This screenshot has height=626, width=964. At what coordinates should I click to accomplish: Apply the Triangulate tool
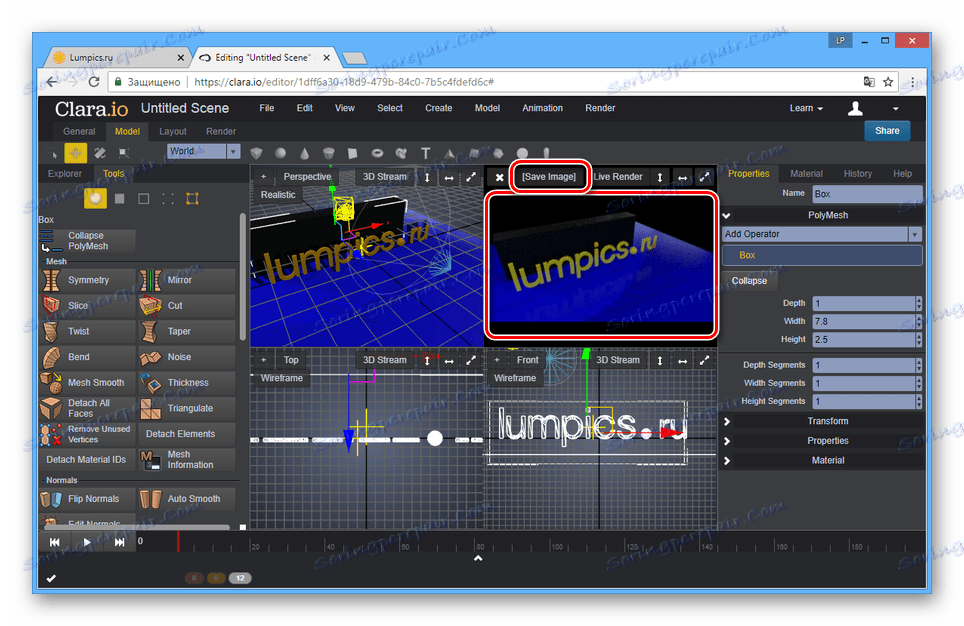pyautogui.click(x=187, y=408)
